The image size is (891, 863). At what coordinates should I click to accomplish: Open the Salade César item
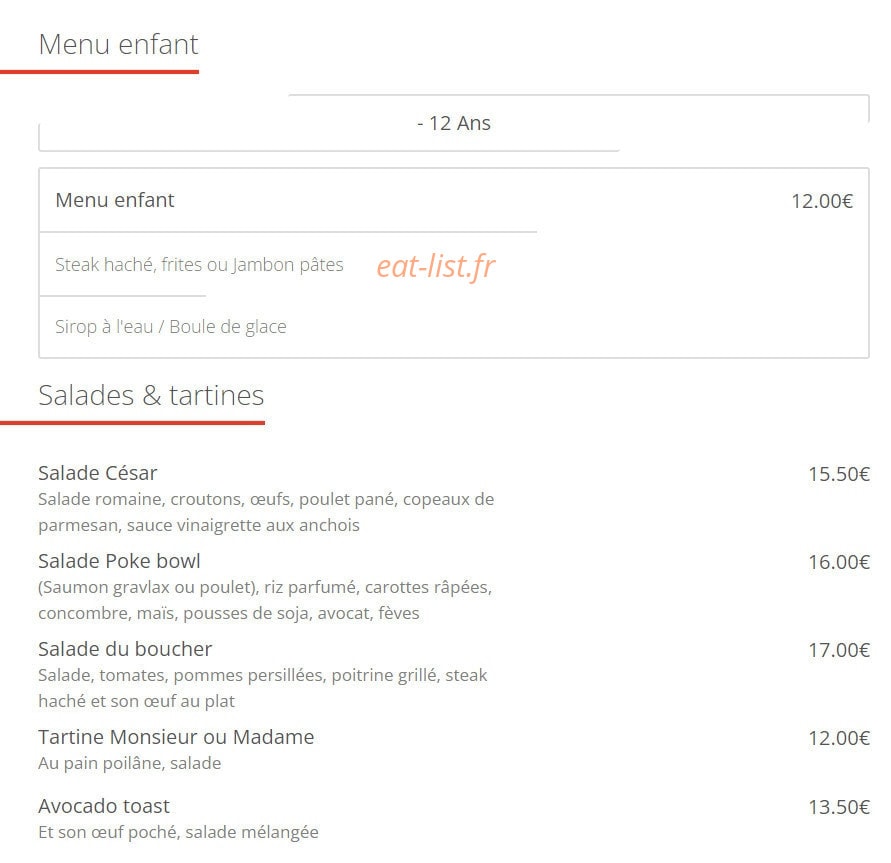pyautogui.click(x=98, y=473)
